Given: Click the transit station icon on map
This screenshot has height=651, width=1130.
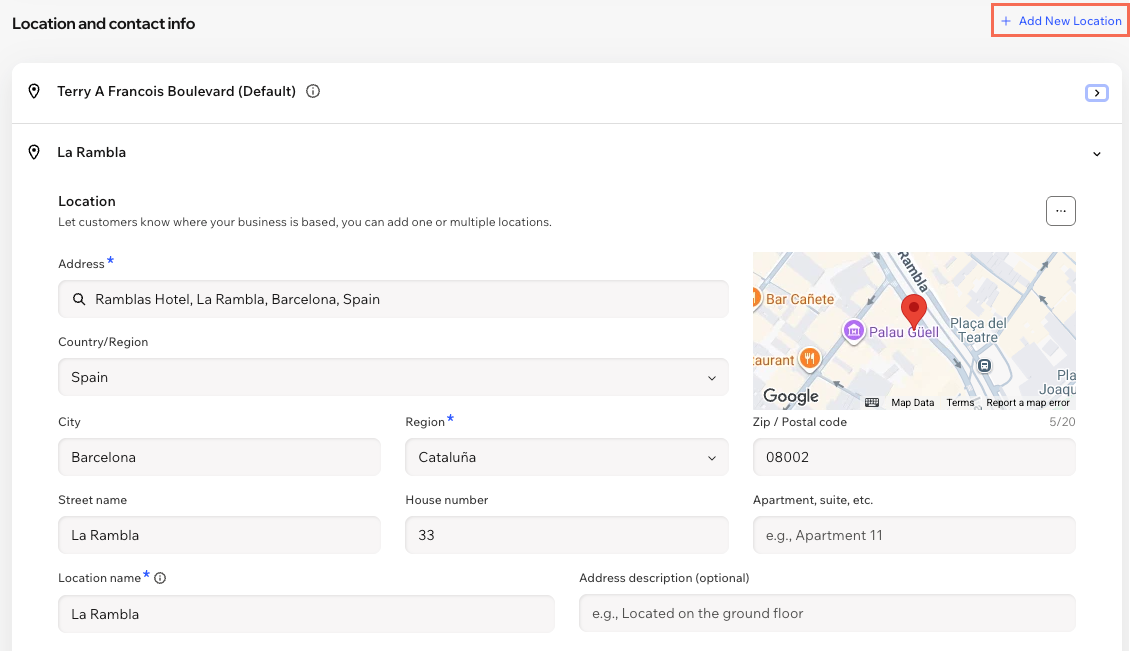Looking at the screenshot, I should coord(984,366).
